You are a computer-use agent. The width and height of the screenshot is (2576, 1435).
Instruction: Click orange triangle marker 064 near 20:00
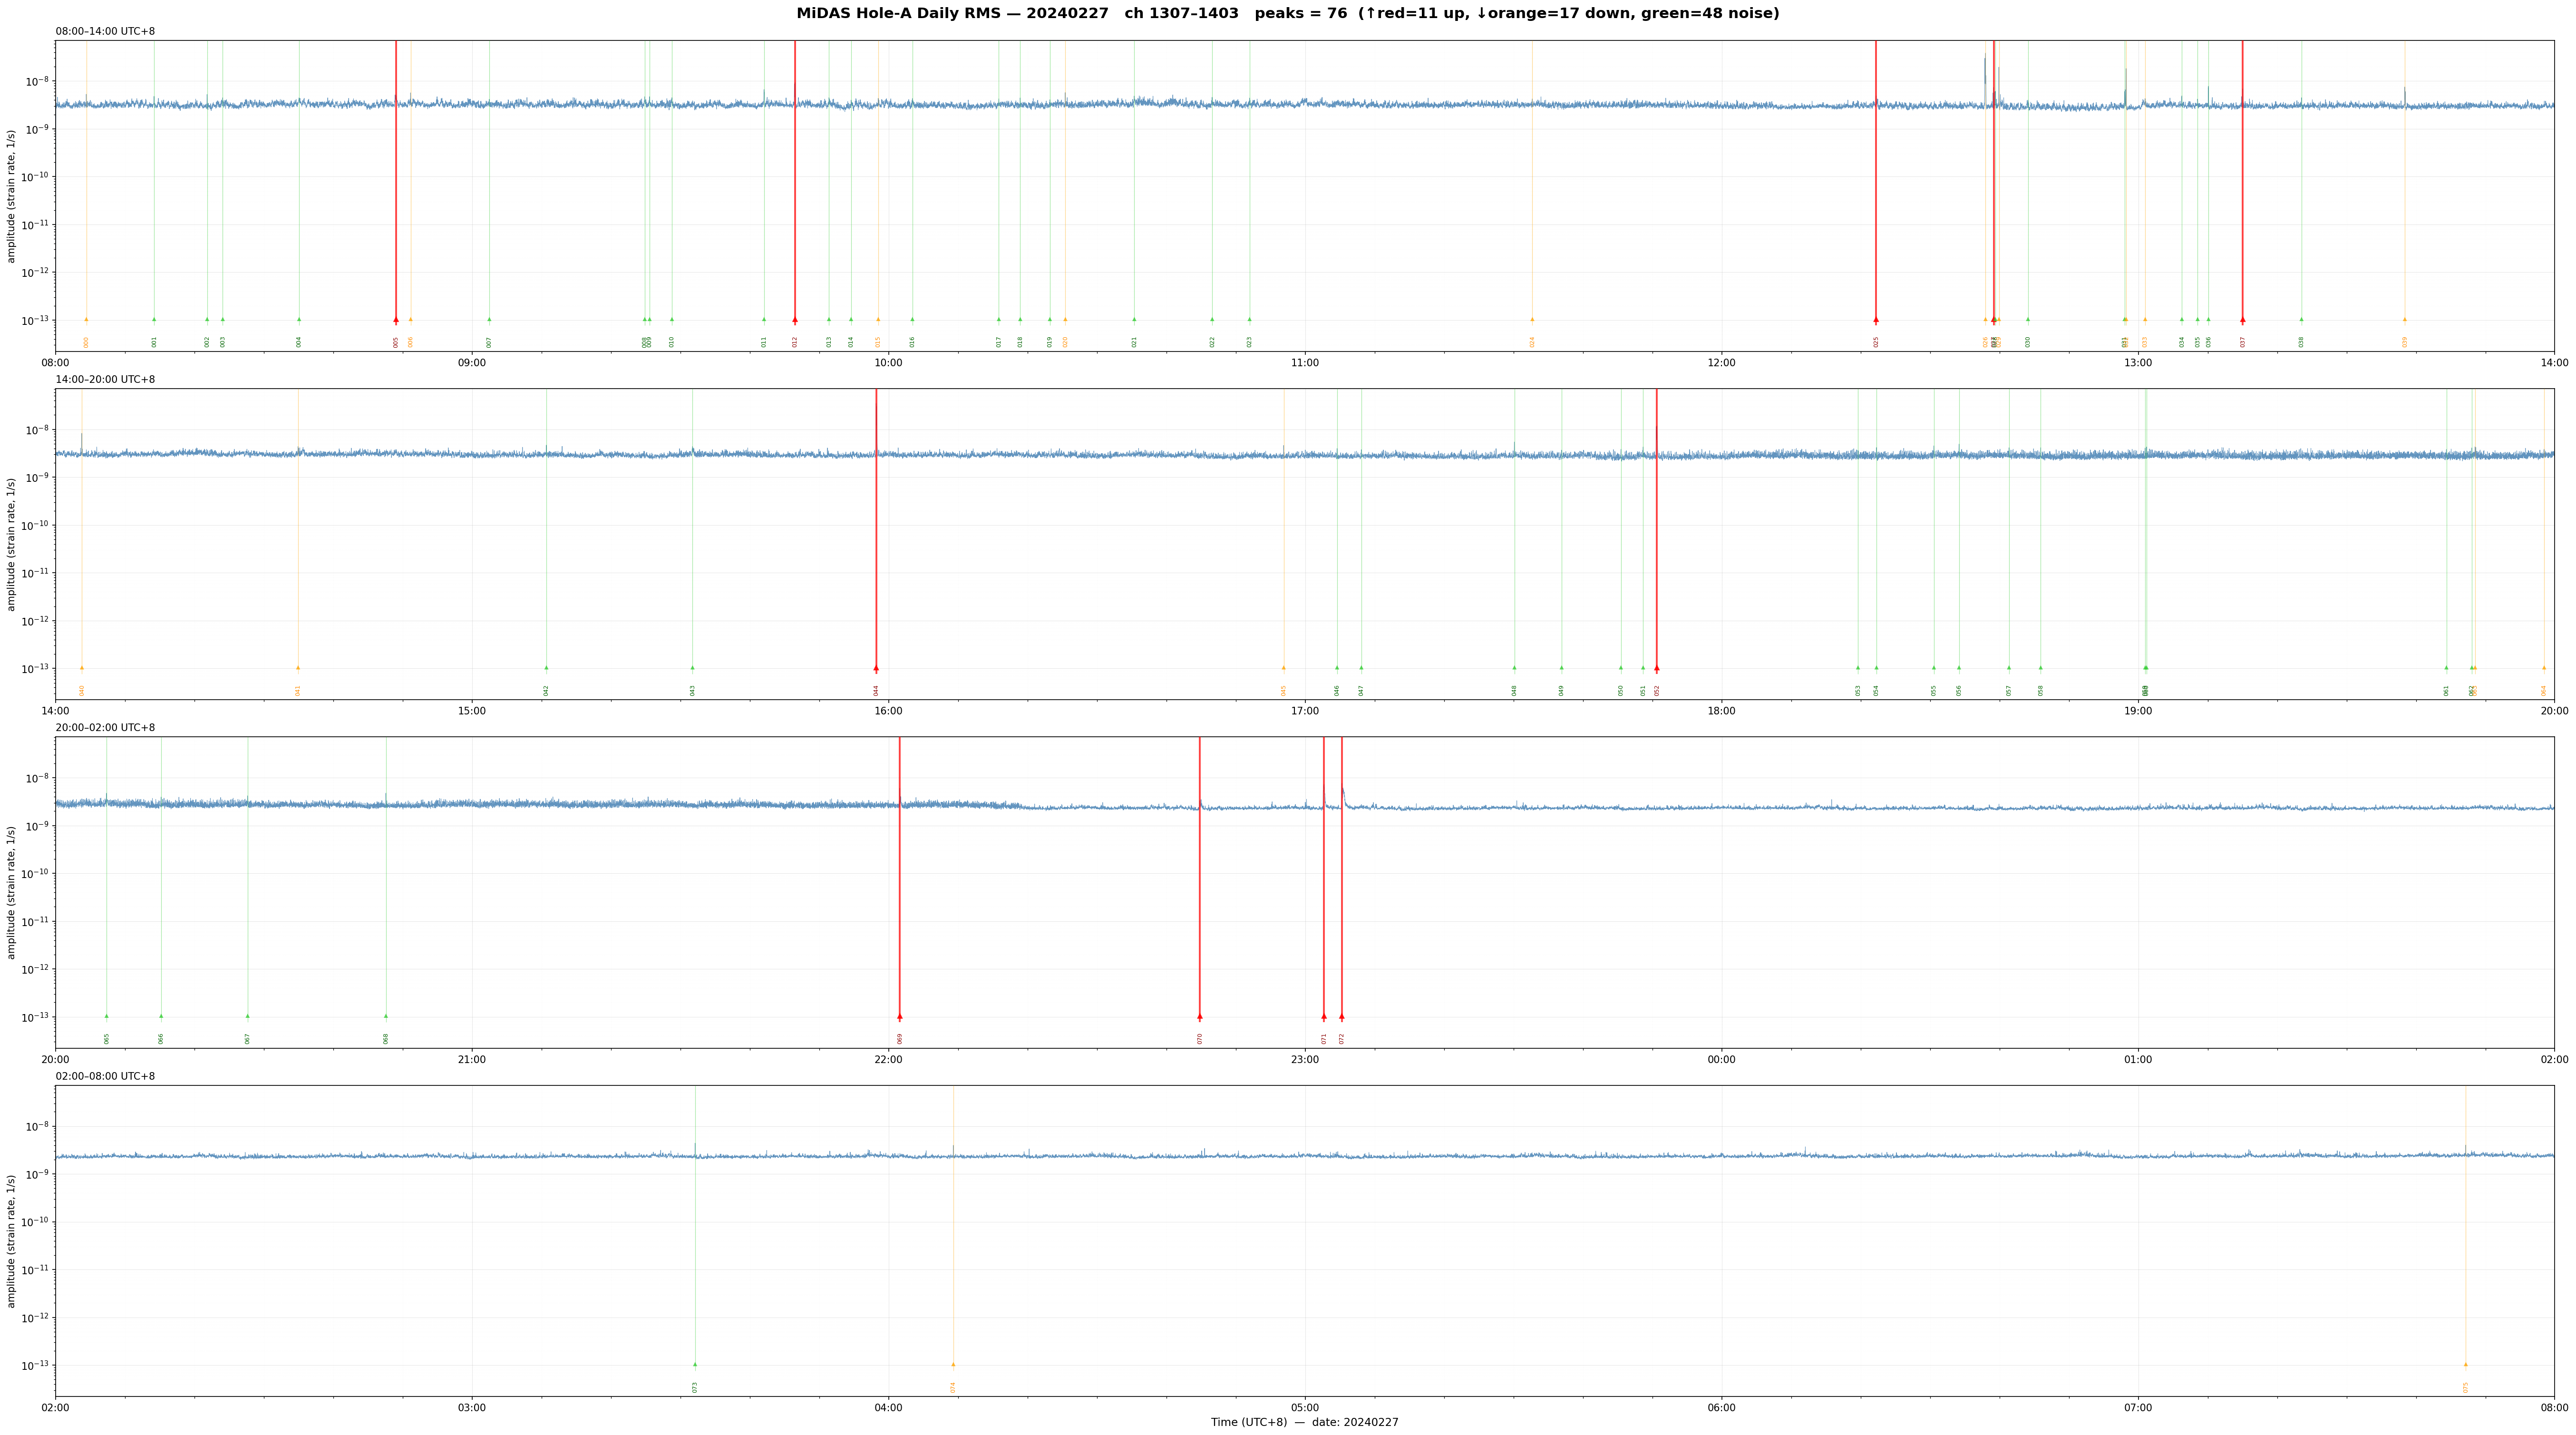click(2544, 668)
